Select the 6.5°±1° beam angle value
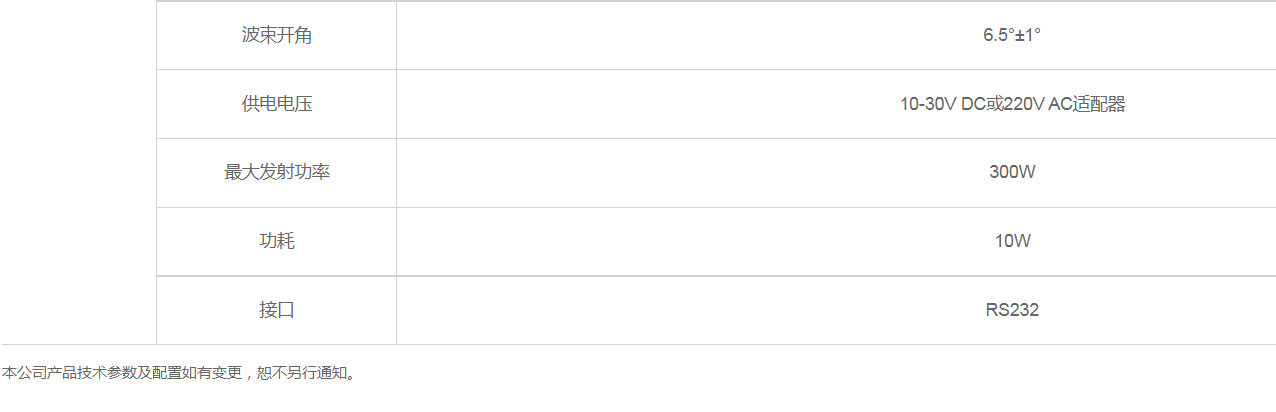The height and width of the screenshot is (412, 1276). click(x=1012, y=35)
